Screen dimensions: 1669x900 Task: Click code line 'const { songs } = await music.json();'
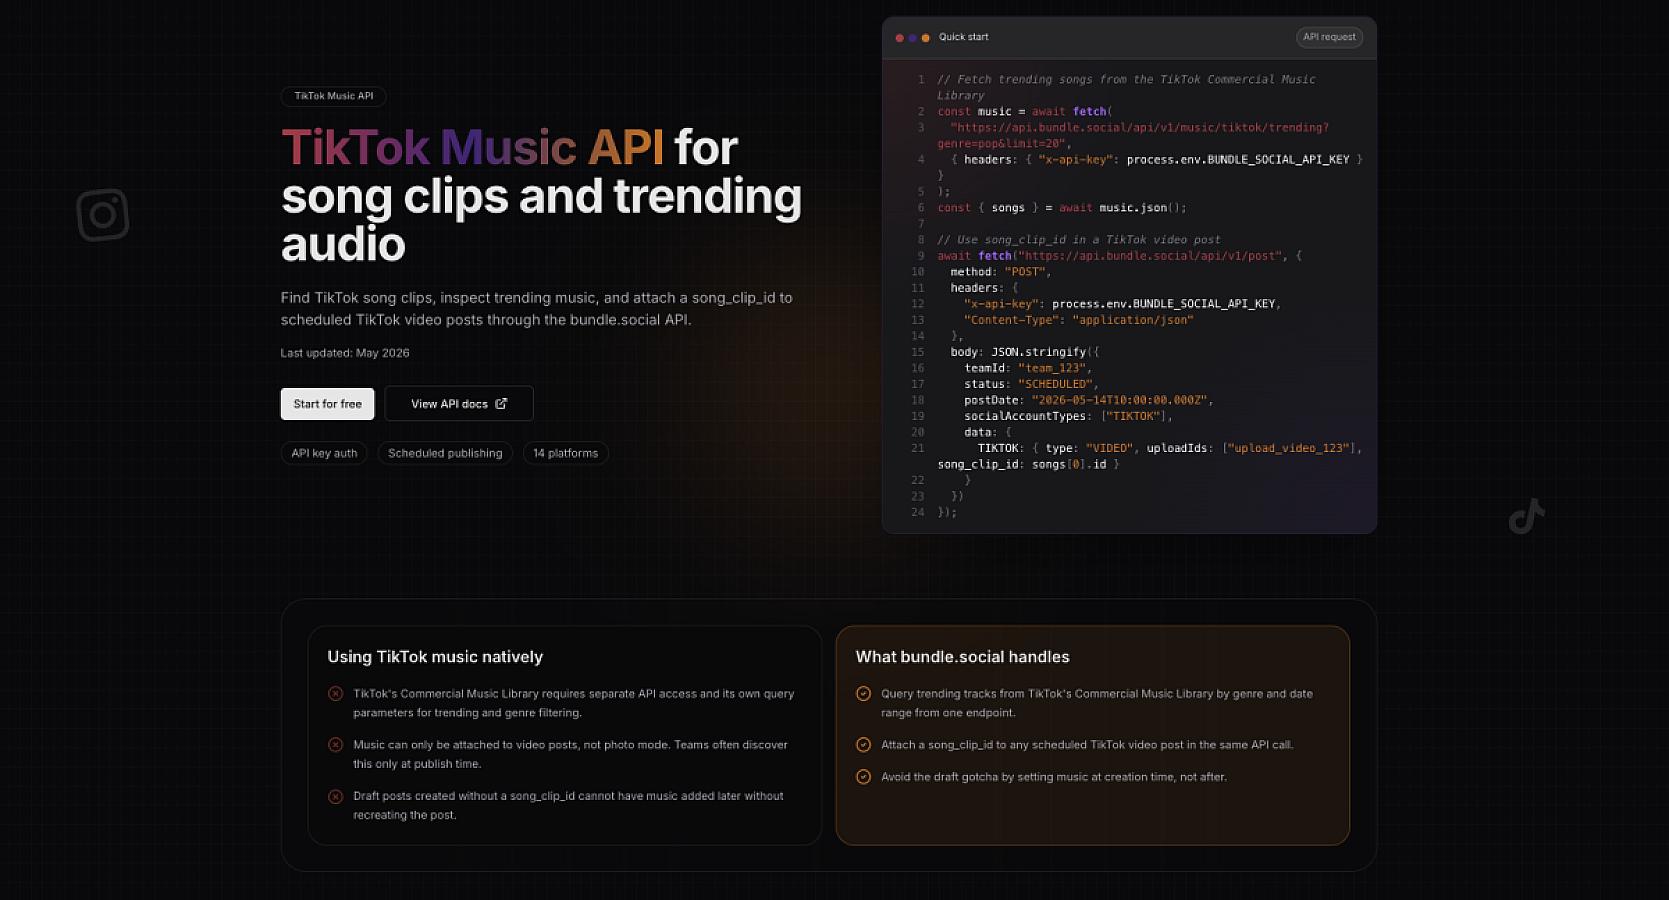pyautogui.click(x=1061, y=208)
